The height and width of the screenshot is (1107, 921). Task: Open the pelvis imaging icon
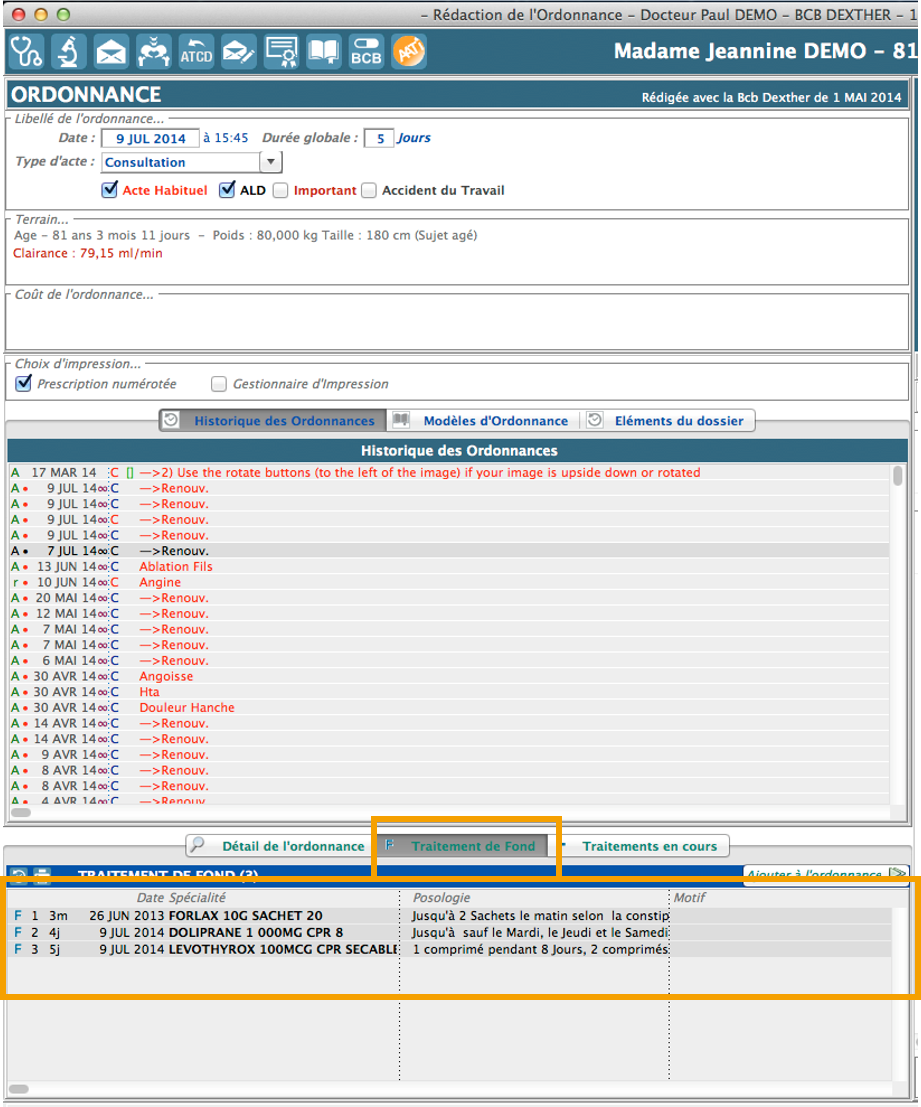pyautogui.click(x=153, y=51)
